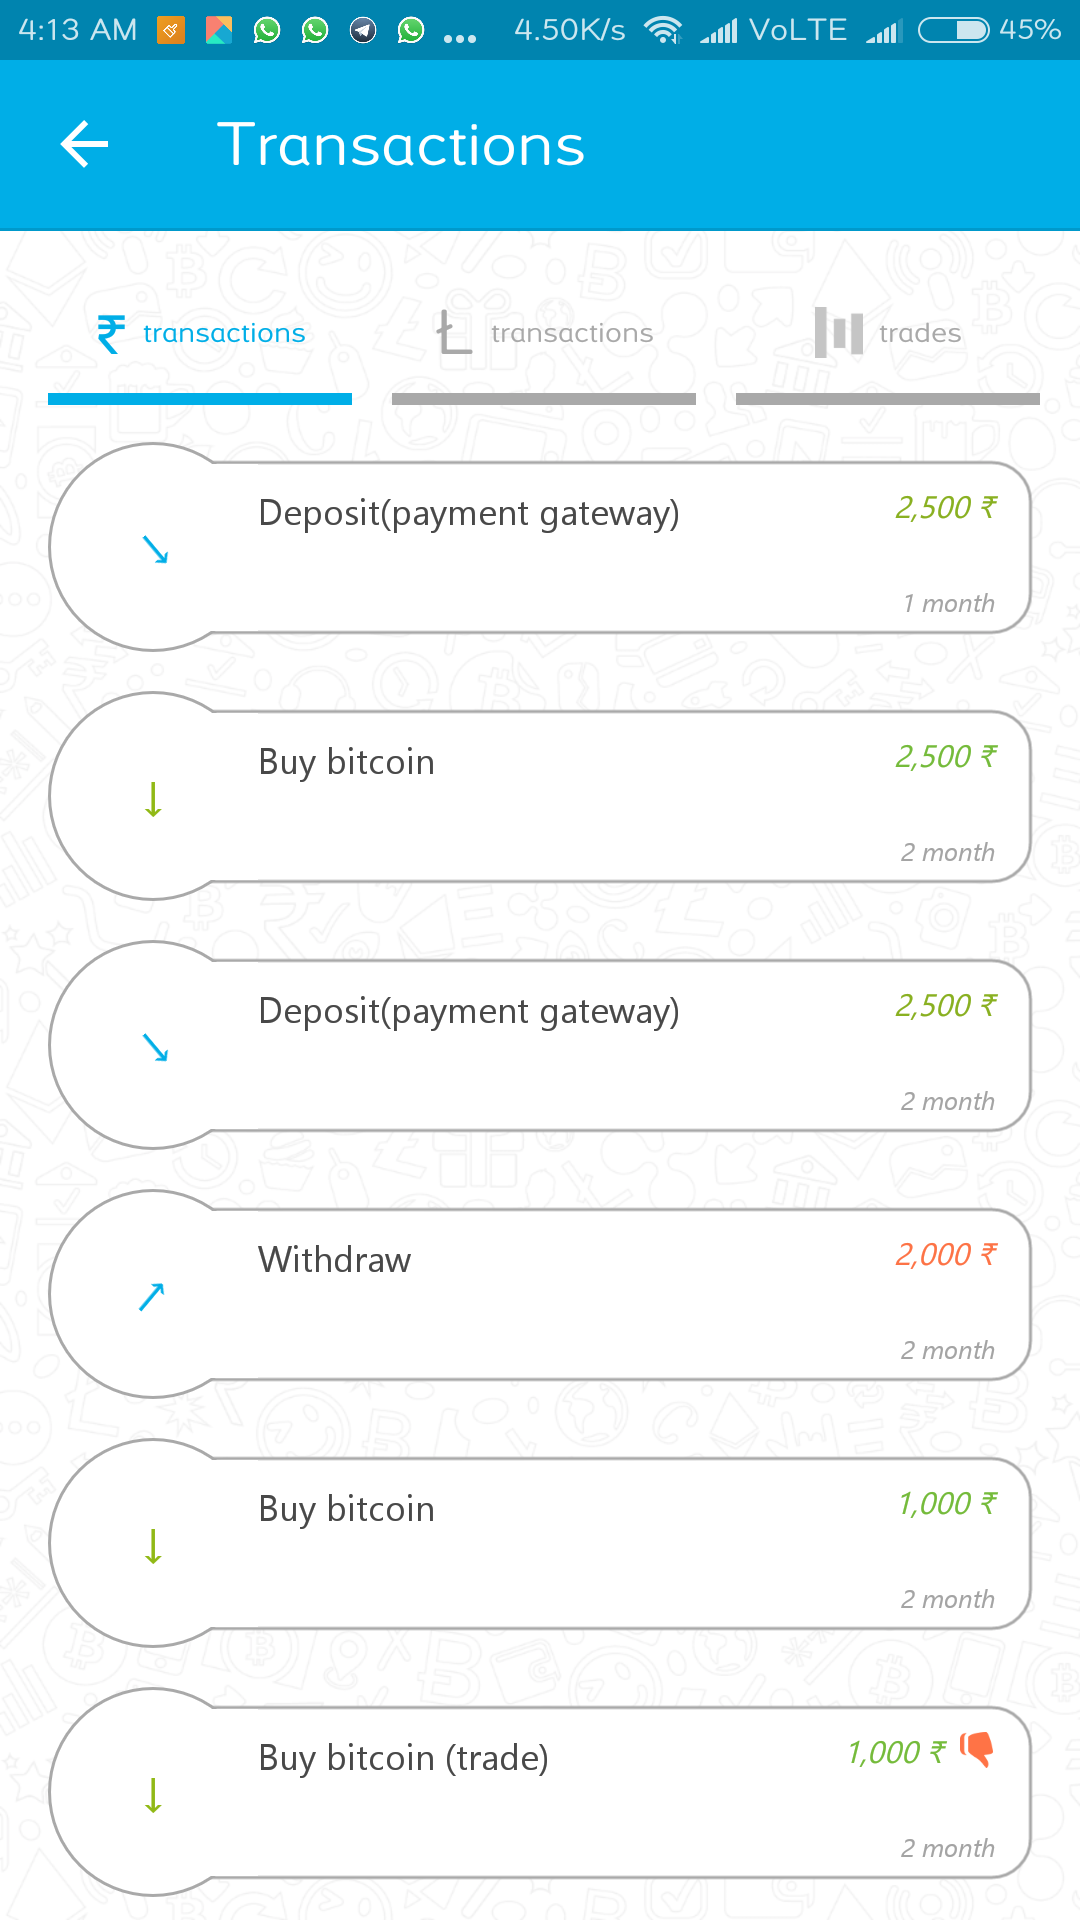Image resolution: width=1080 pixels, height=1920 pixels.
Task: Tap the 1,000 ₹ amount on Buy bitcoin (trade)
Action: tap(896, 1752)
